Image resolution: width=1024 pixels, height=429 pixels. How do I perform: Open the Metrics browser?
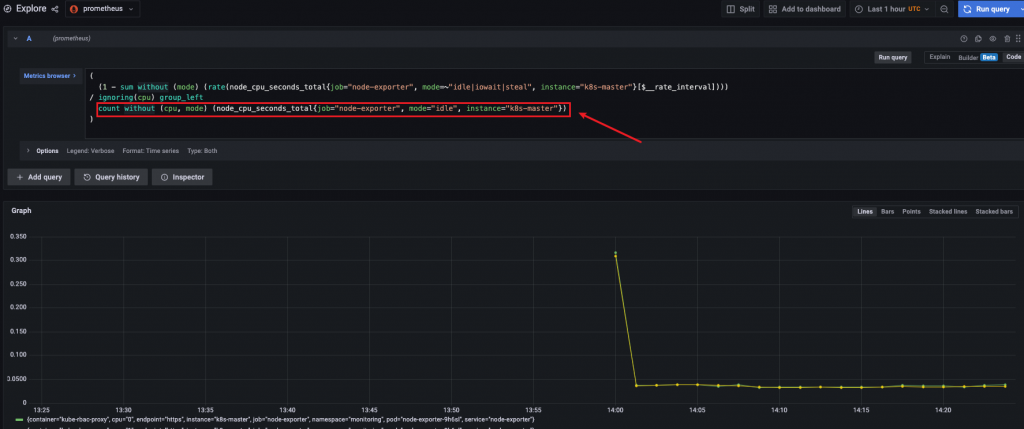[x=50, y=76]
